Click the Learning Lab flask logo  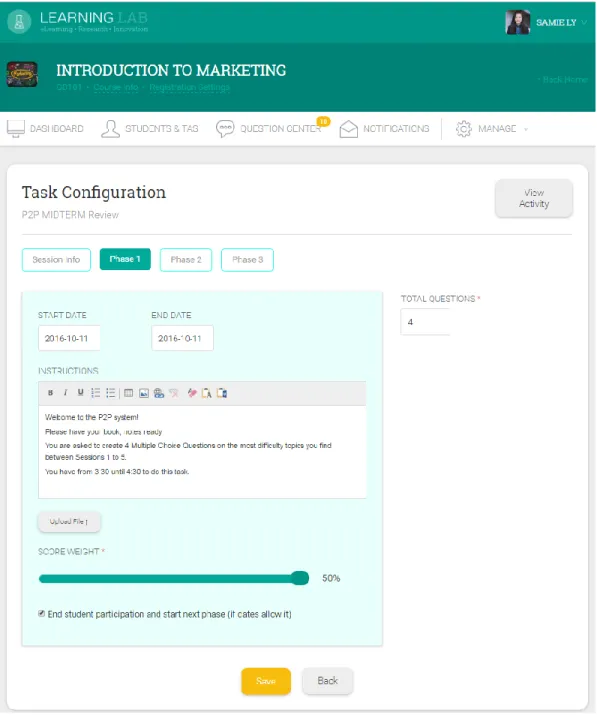coord(19,22)
